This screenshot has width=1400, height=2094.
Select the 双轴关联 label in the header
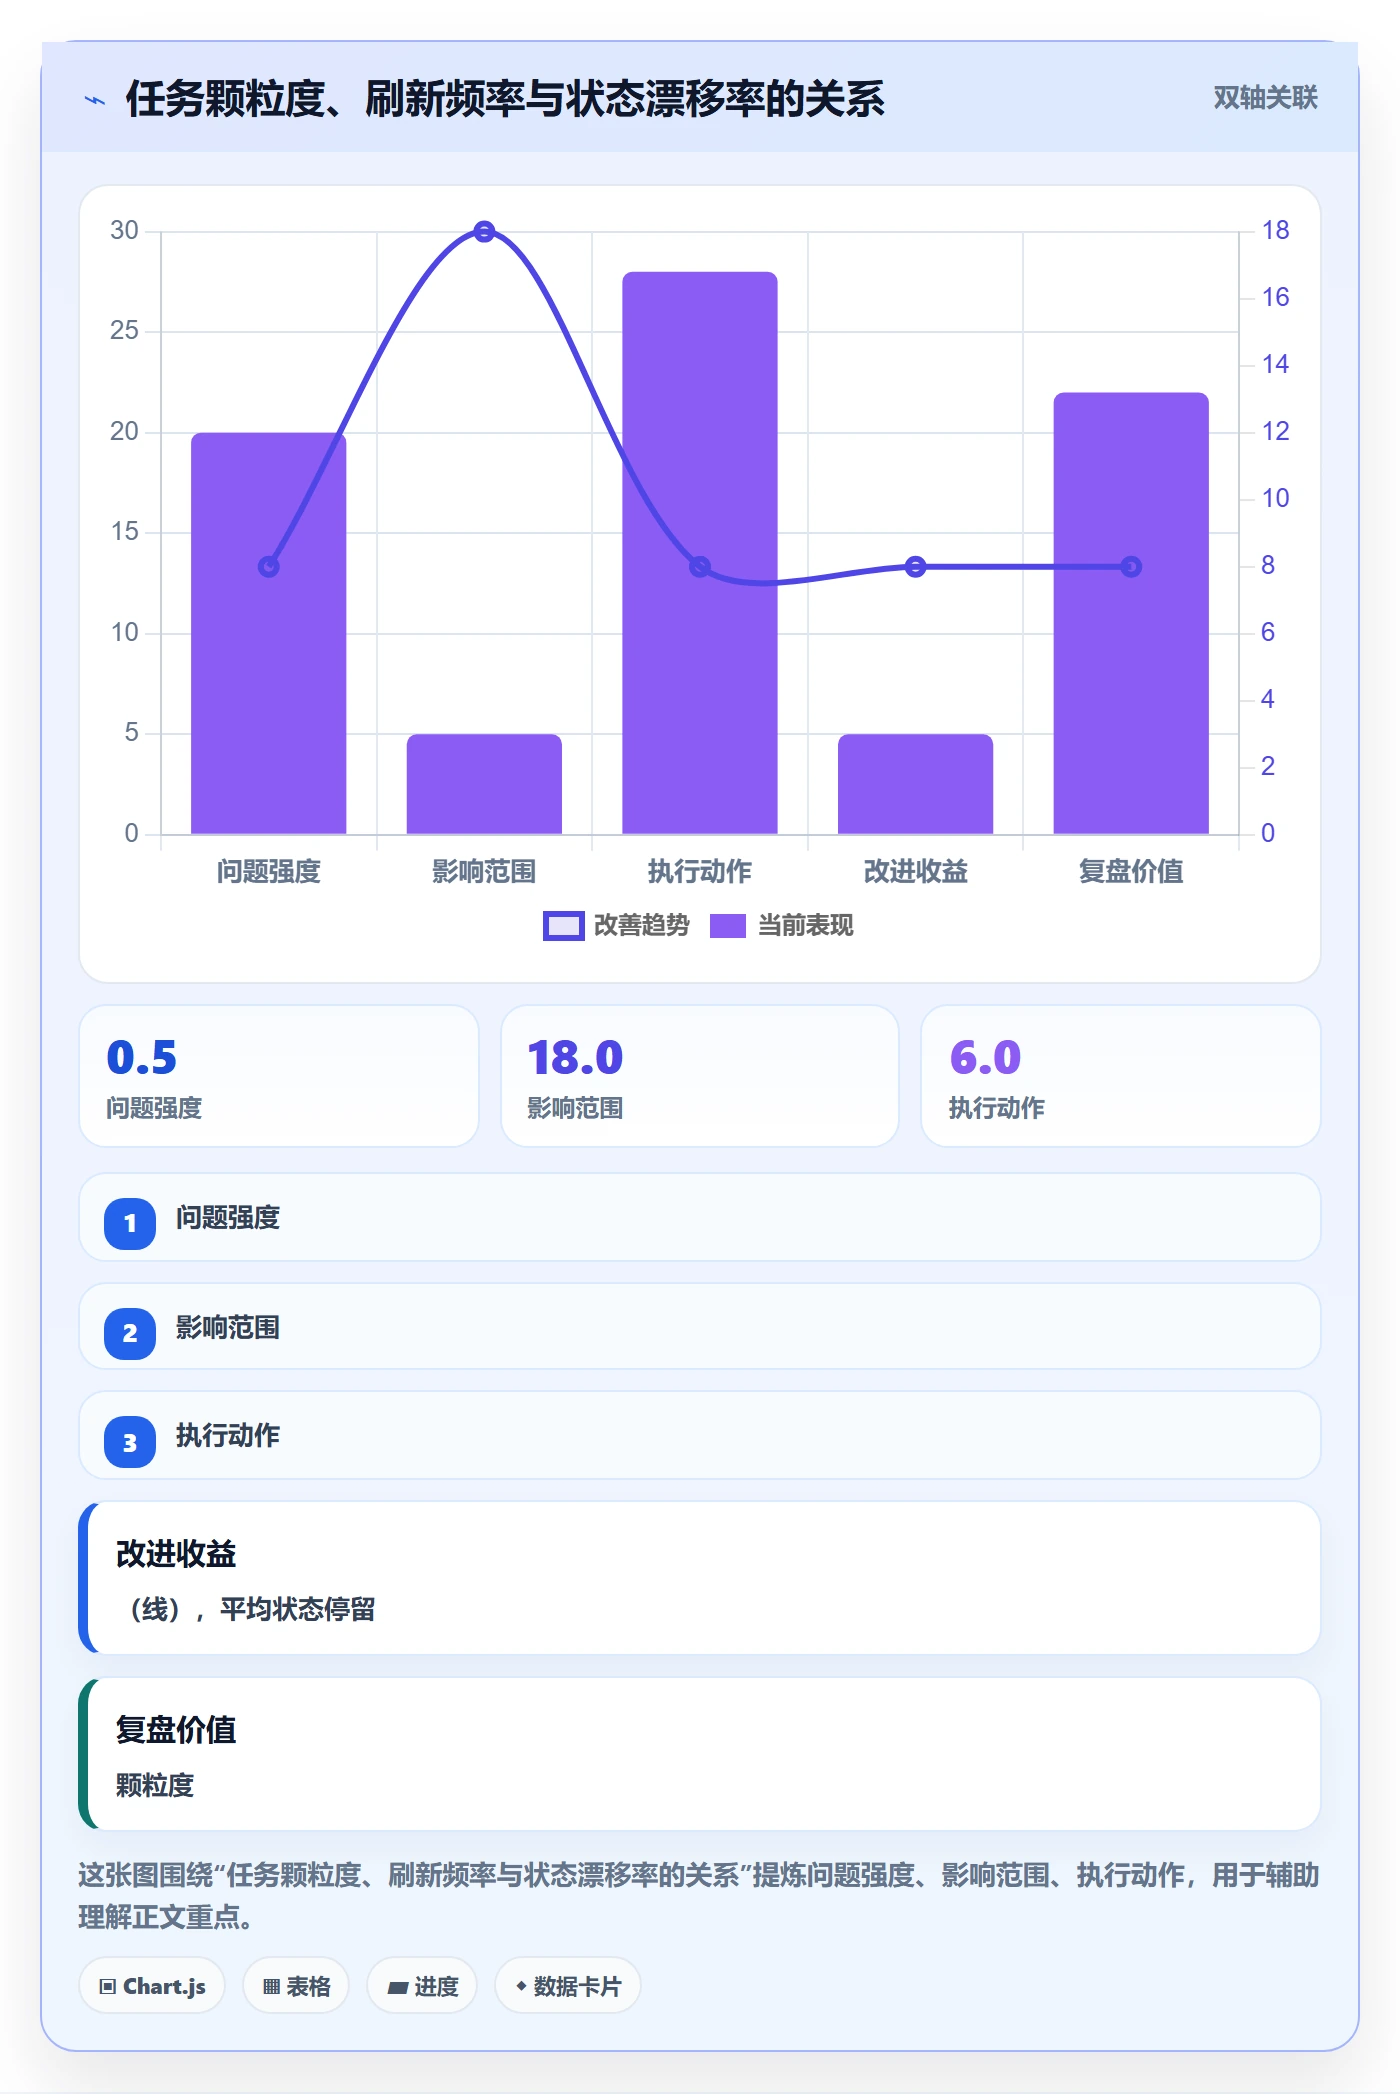1265,98
